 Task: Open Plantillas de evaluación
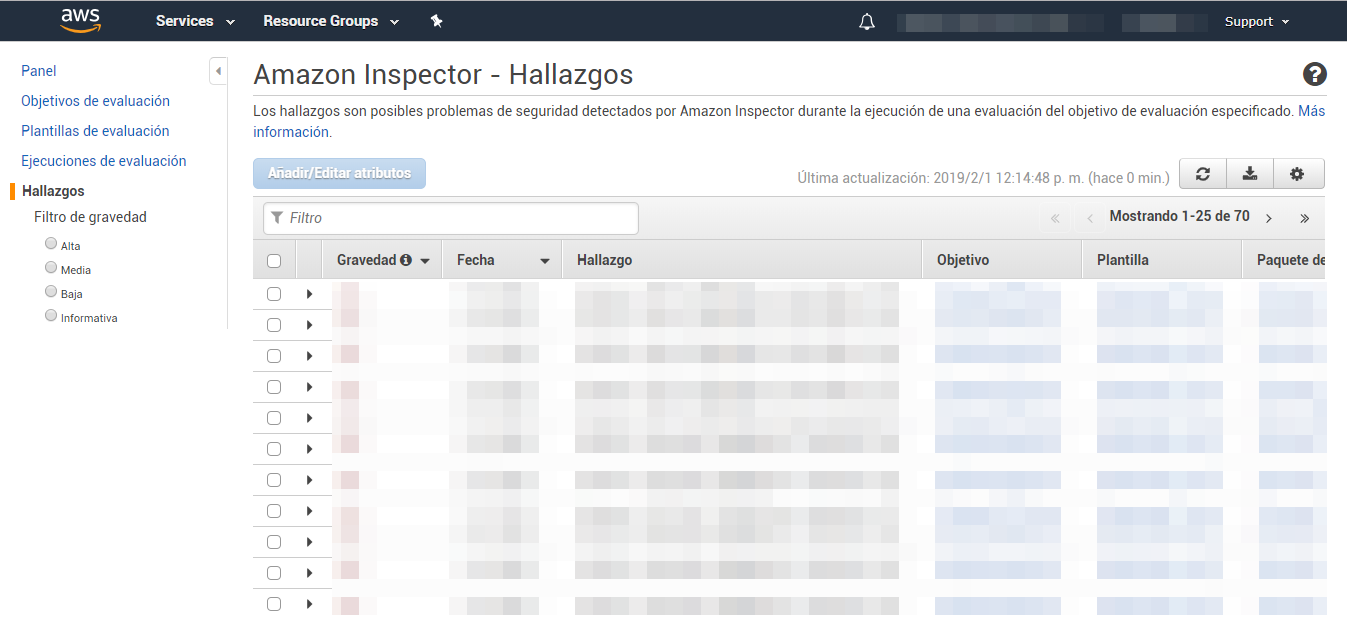point(95,131)
